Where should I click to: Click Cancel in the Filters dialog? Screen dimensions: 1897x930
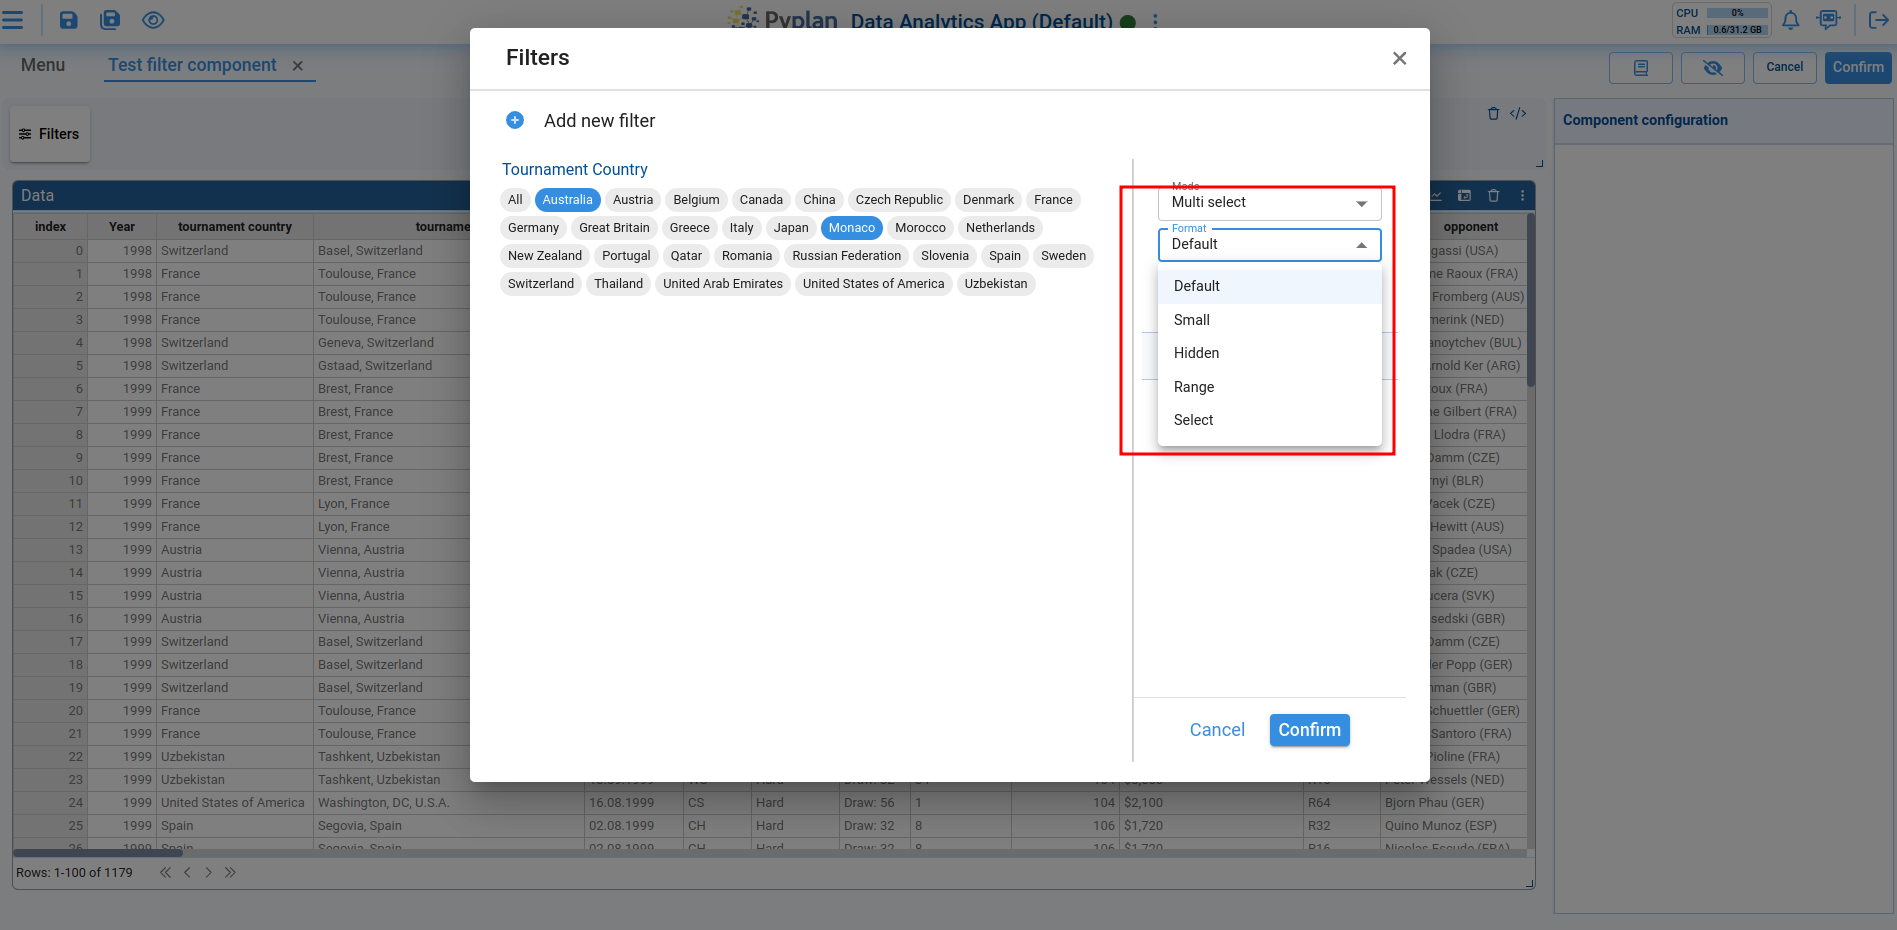(1216, 730)
